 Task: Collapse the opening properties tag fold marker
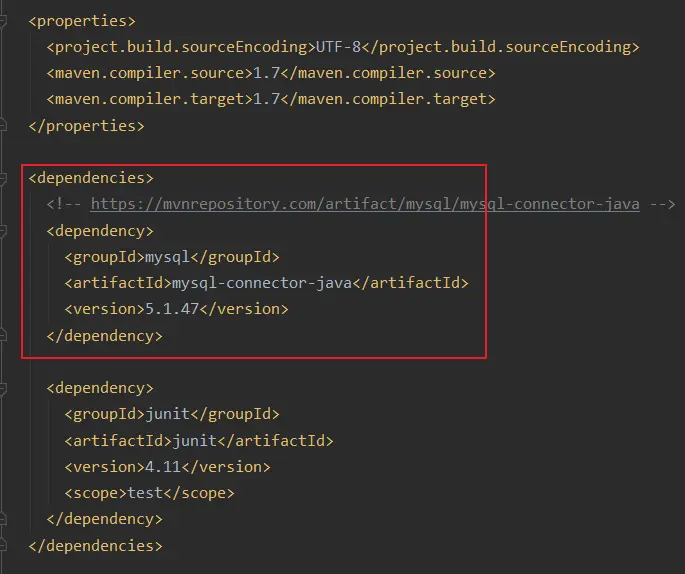click(x=3, y=21)
